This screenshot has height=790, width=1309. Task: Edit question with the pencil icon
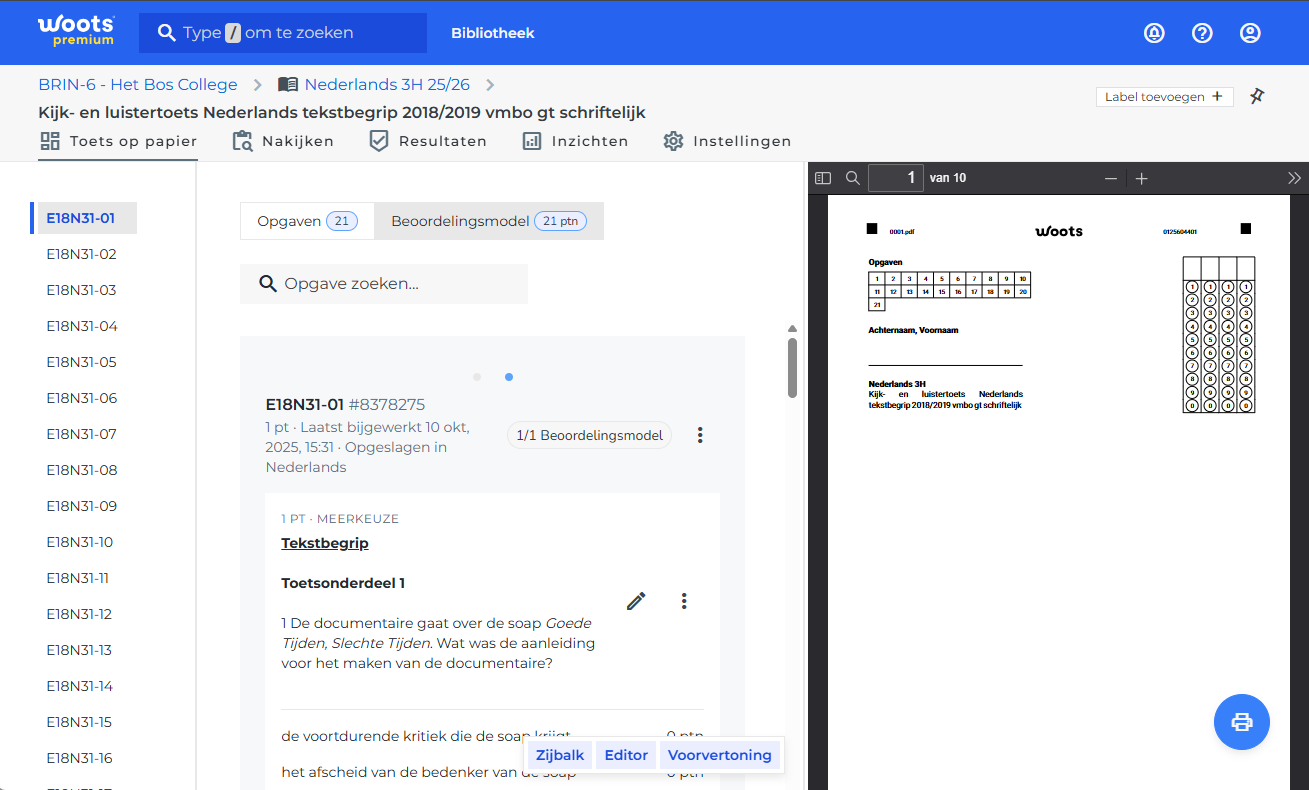(x=636, y=600)
